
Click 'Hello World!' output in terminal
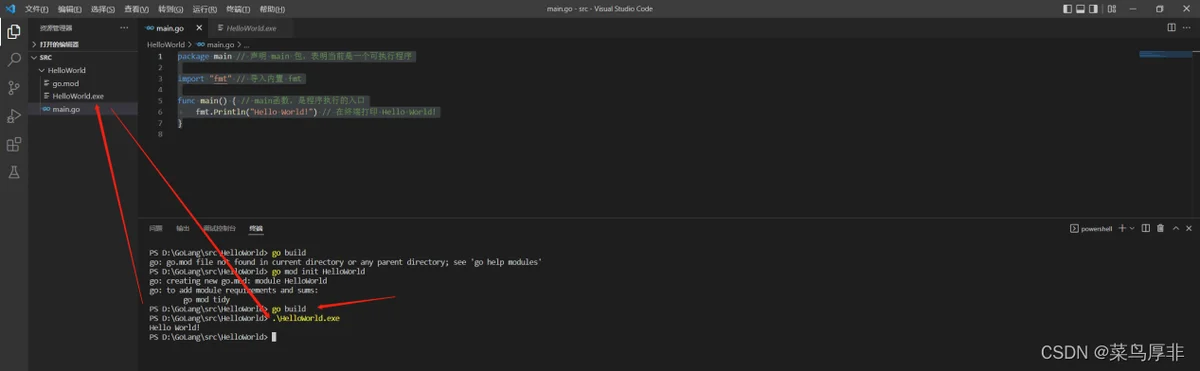(174, 327)
